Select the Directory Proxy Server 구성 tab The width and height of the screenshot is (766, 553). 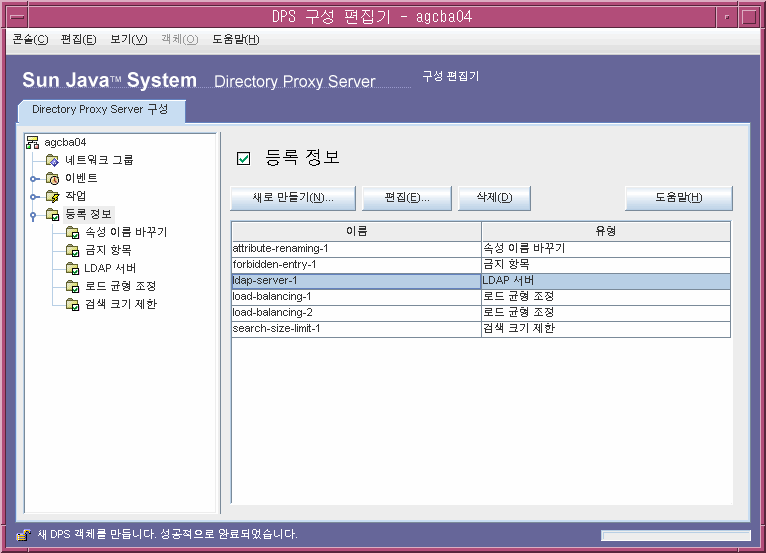[x=102, y=110]
